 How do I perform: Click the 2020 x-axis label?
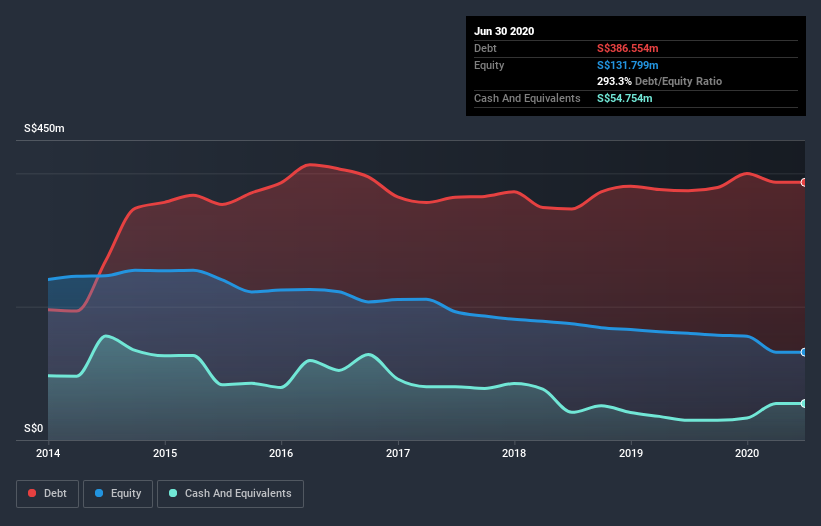point(747,453)
